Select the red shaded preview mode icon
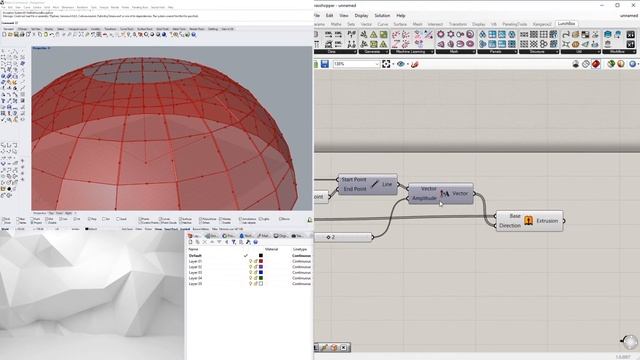This screenshot has height=360, width=640. coord(596,64)
